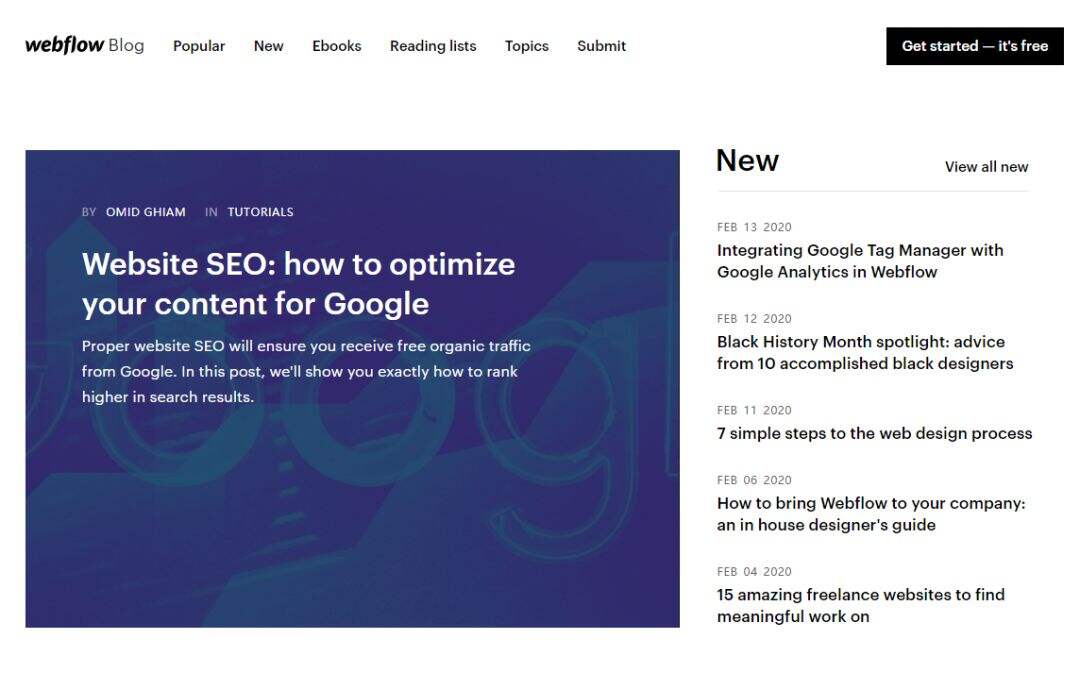Open How to bring Webflow to company article
The image size is (1080, 673).
[871, 514]
